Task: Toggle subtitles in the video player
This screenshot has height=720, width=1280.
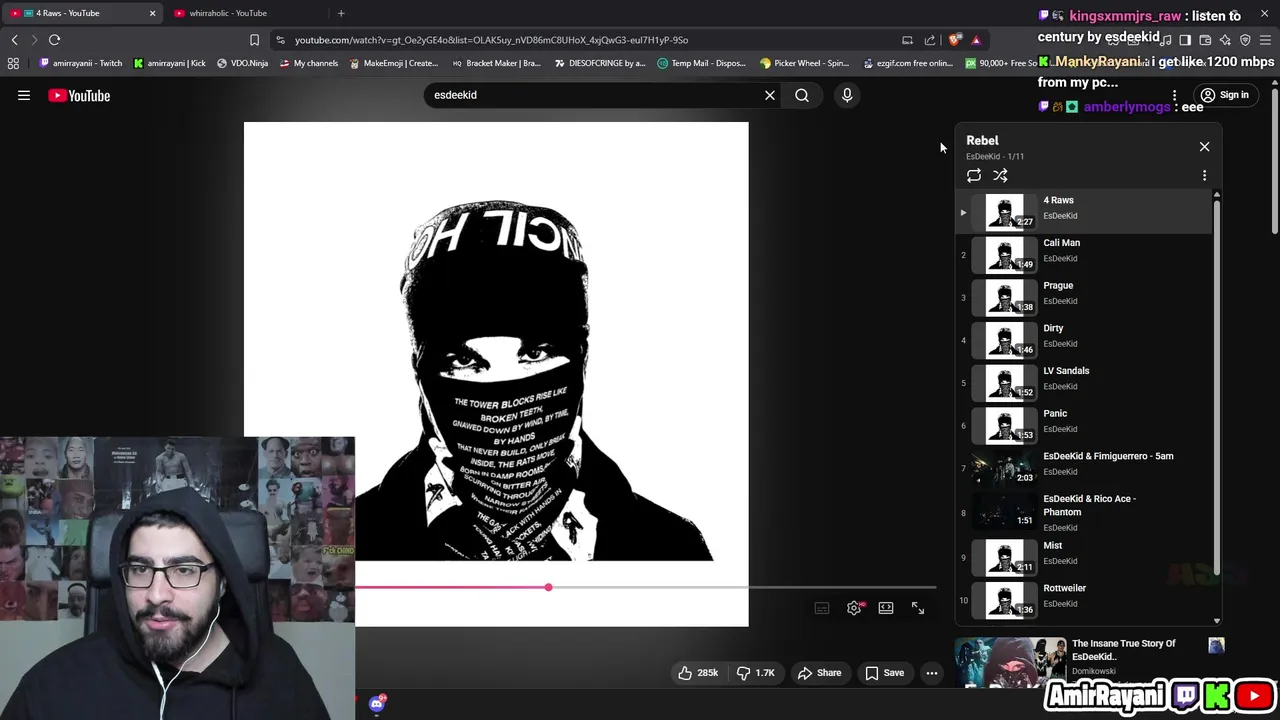Action: 822,608
